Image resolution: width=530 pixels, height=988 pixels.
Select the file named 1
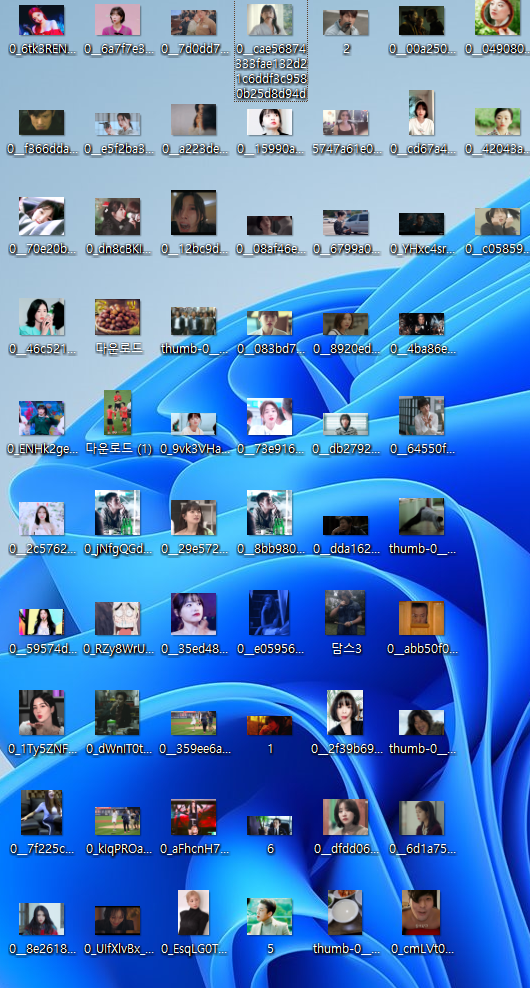pyautogui.click(x=270, y=726)
